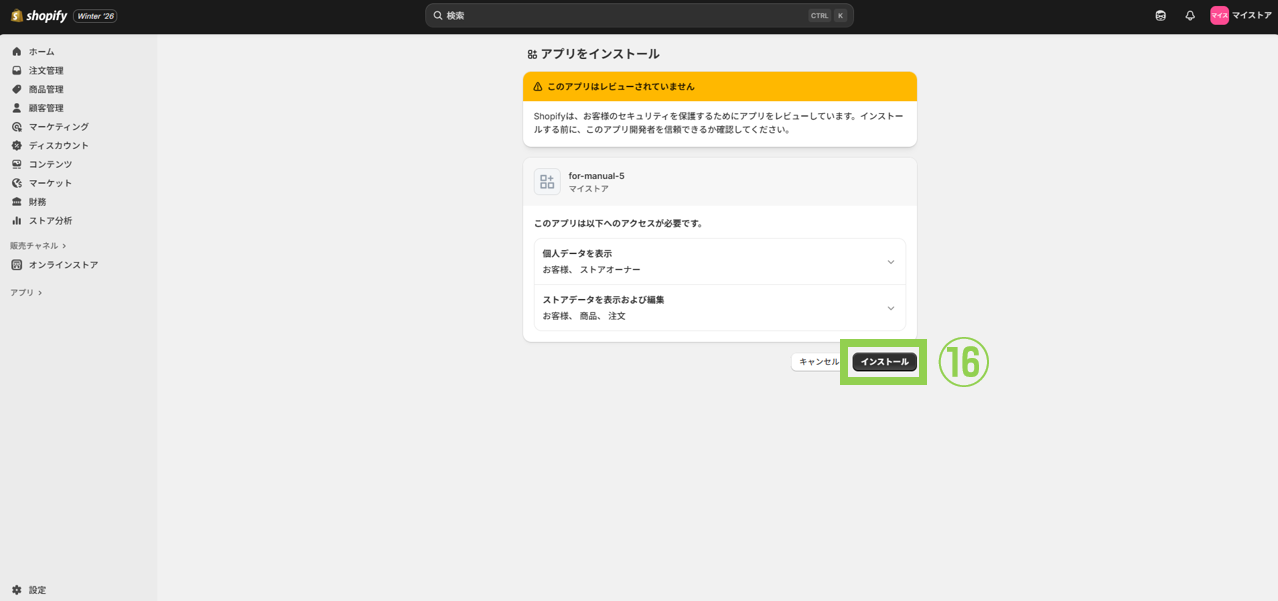Open the マイストア account menu
Viewport: 1278px width, 601px height.
1240,16
